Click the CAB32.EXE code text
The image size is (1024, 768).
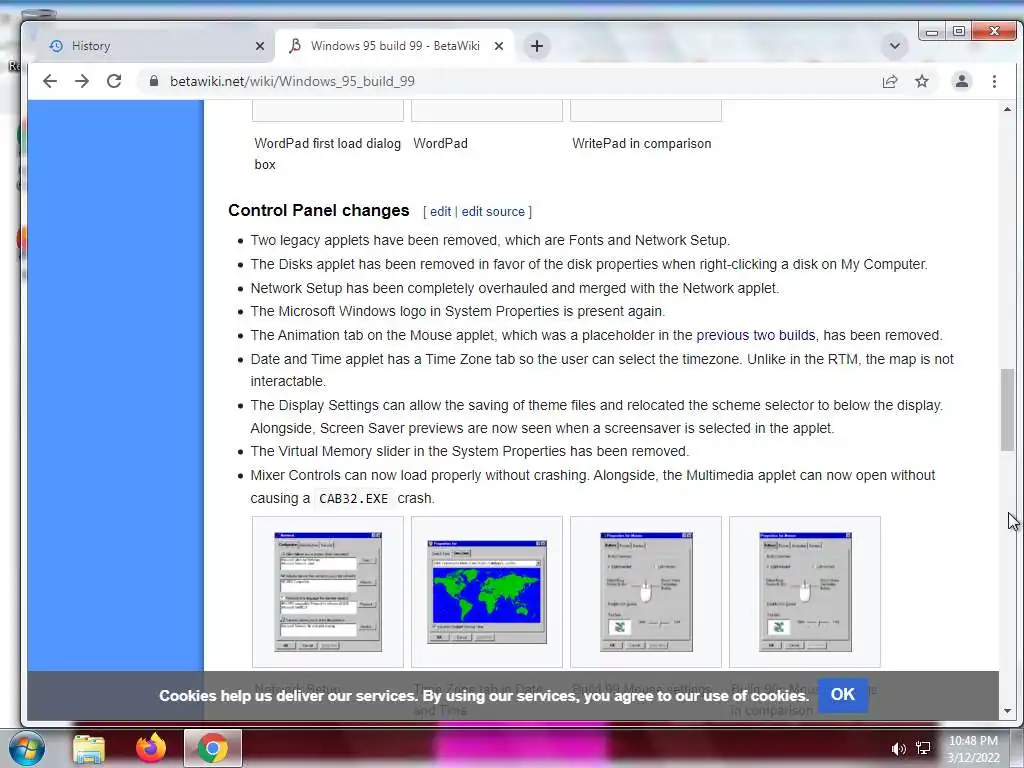tap(353, 498)
